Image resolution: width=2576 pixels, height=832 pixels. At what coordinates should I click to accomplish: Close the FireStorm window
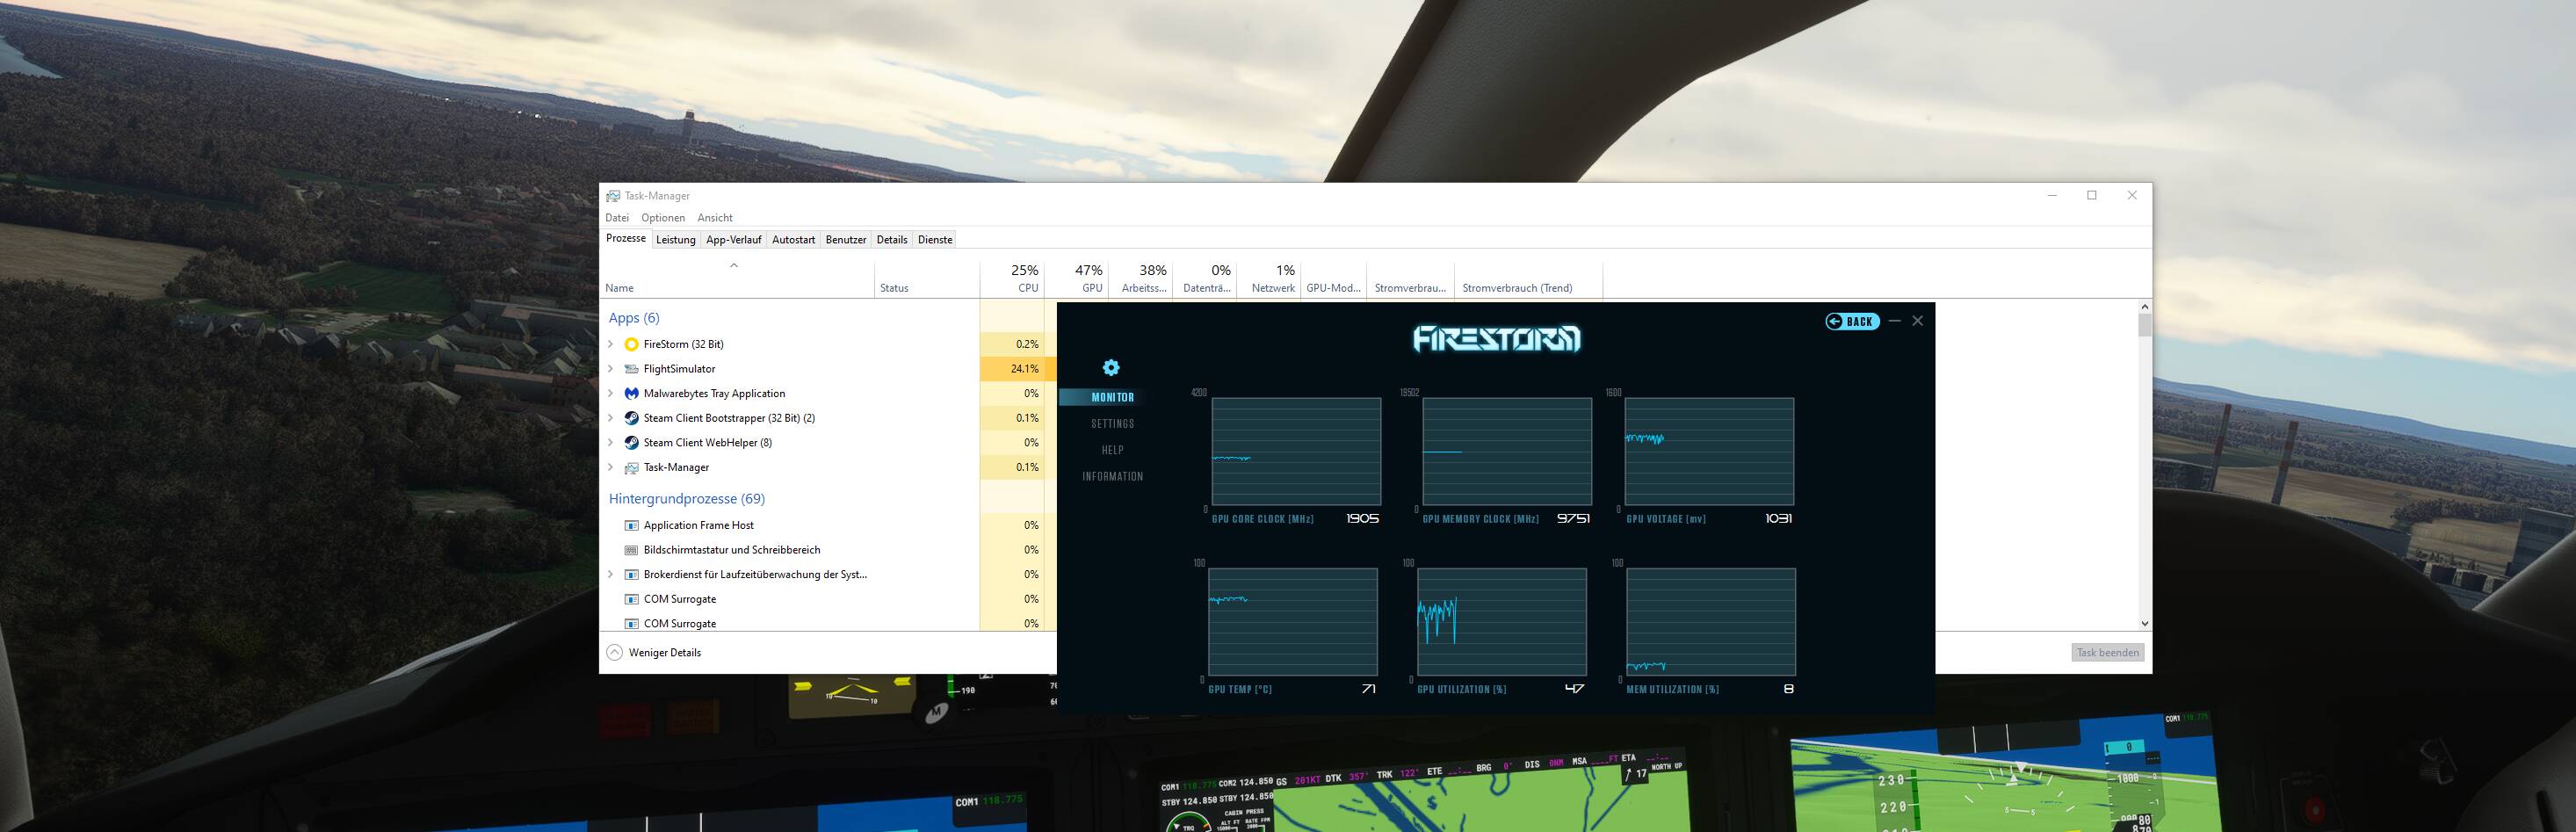tap(1917, 321)
